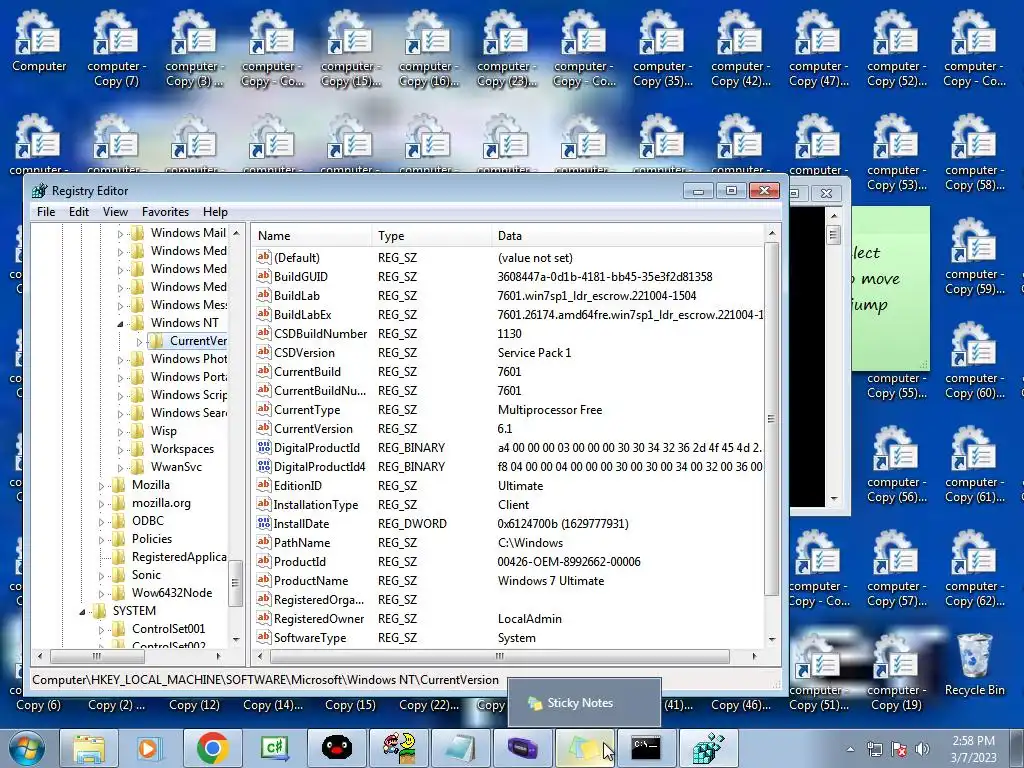
Task: Expand the ODBC key
Action: pyautogui.click(x=101, y=521)
